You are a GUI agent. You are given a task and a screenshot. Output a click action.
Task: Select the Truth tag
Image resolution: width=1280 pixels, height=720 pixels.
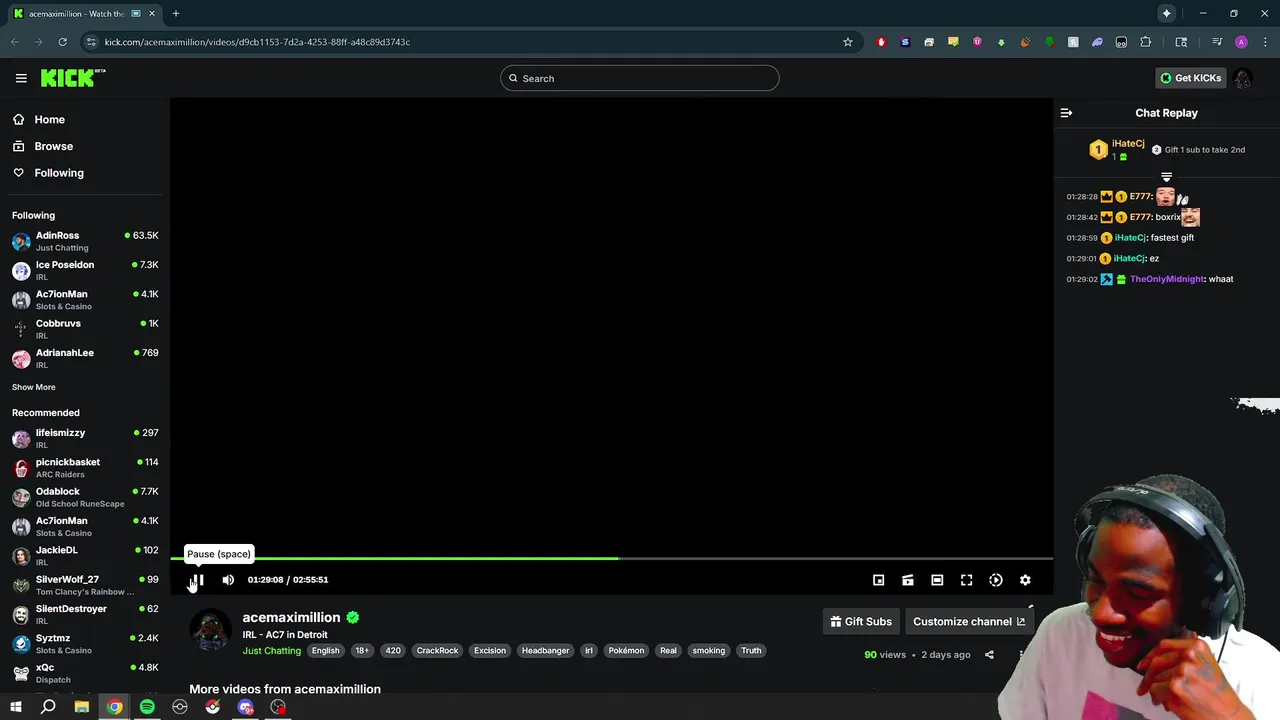[x=751, y=651]
